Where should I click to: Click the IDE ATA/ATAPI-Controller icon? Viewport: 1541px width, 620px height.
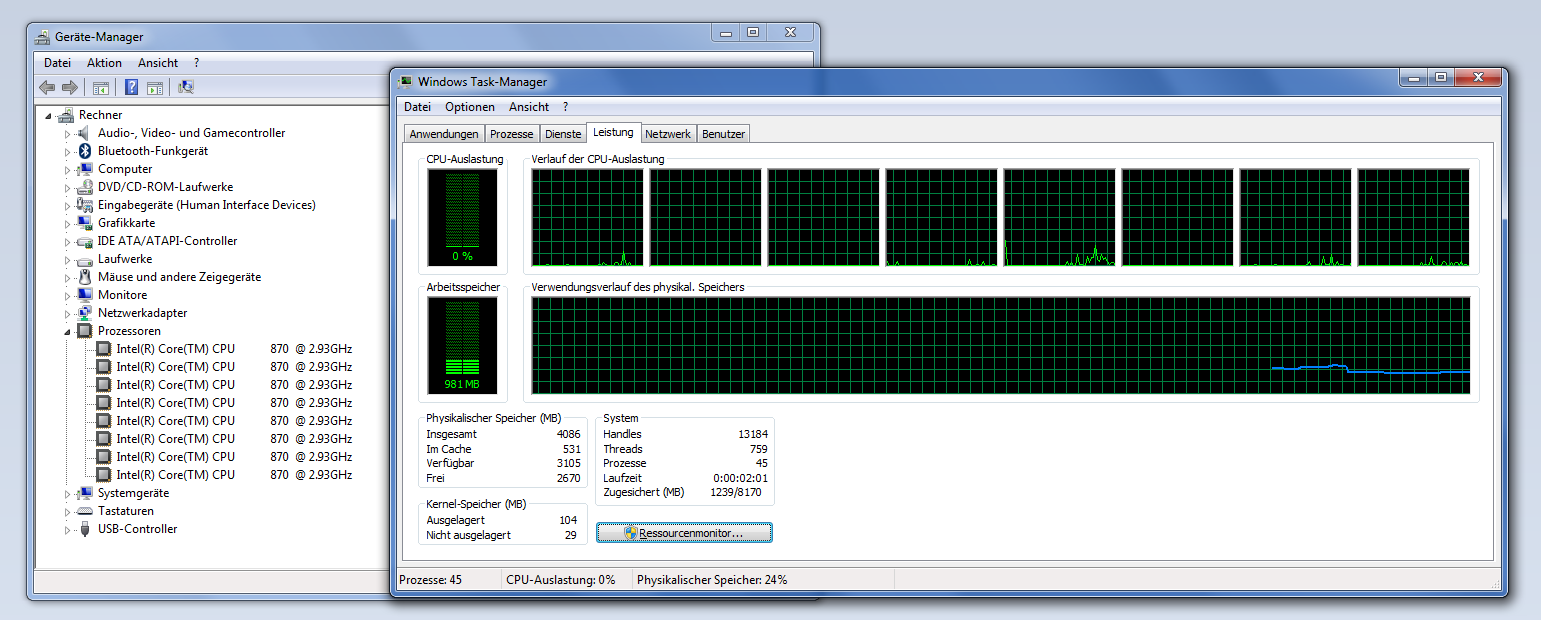85,241
